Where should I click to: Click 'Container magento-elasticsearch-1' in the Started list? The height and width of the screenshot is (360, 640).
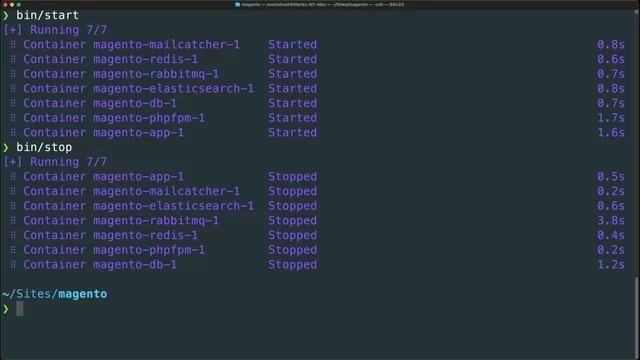click(x=138, y=89)
